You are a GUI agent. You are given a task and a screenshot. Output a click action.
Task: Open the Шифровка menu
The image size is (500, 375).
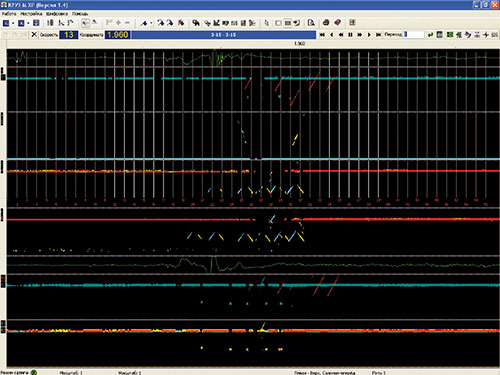(x=57, y=14)
